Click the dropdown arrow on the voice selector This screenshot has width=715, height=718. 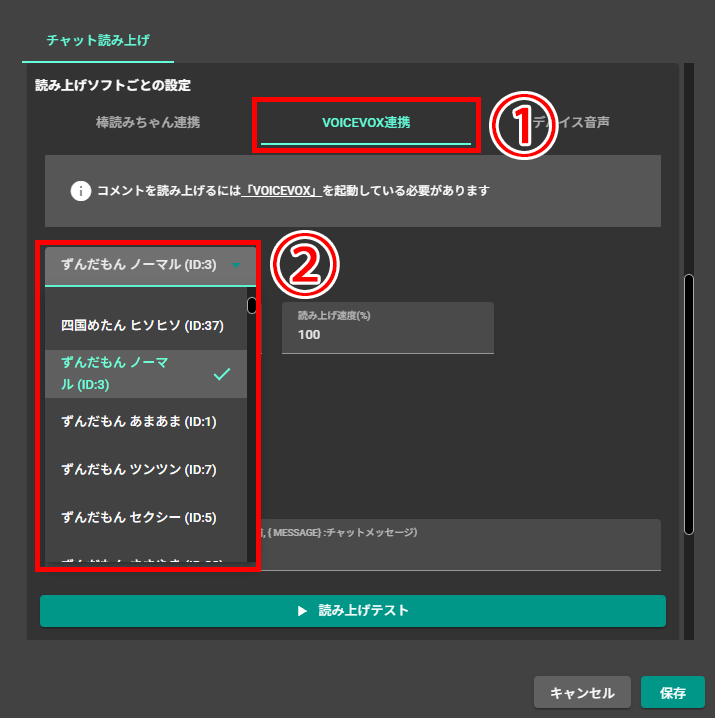(236, 266)
